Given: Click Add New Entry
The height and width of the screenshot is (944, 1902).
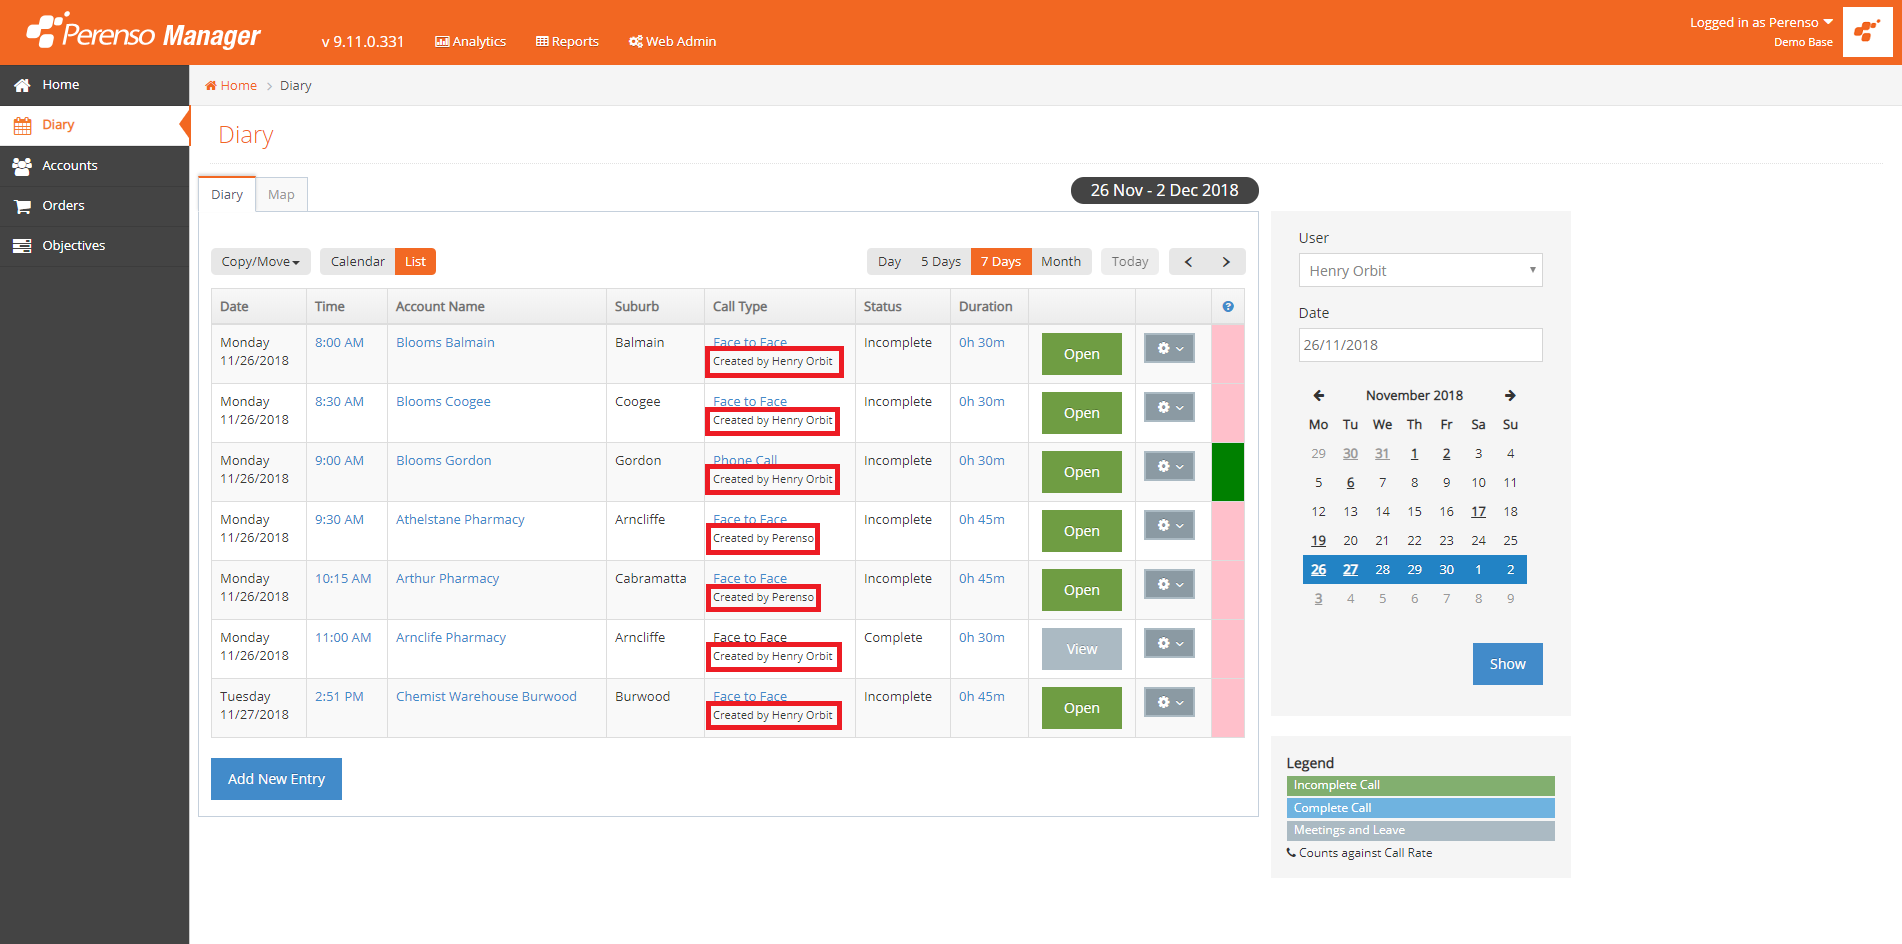Looking at the screenshot, I should pos(276,779).
